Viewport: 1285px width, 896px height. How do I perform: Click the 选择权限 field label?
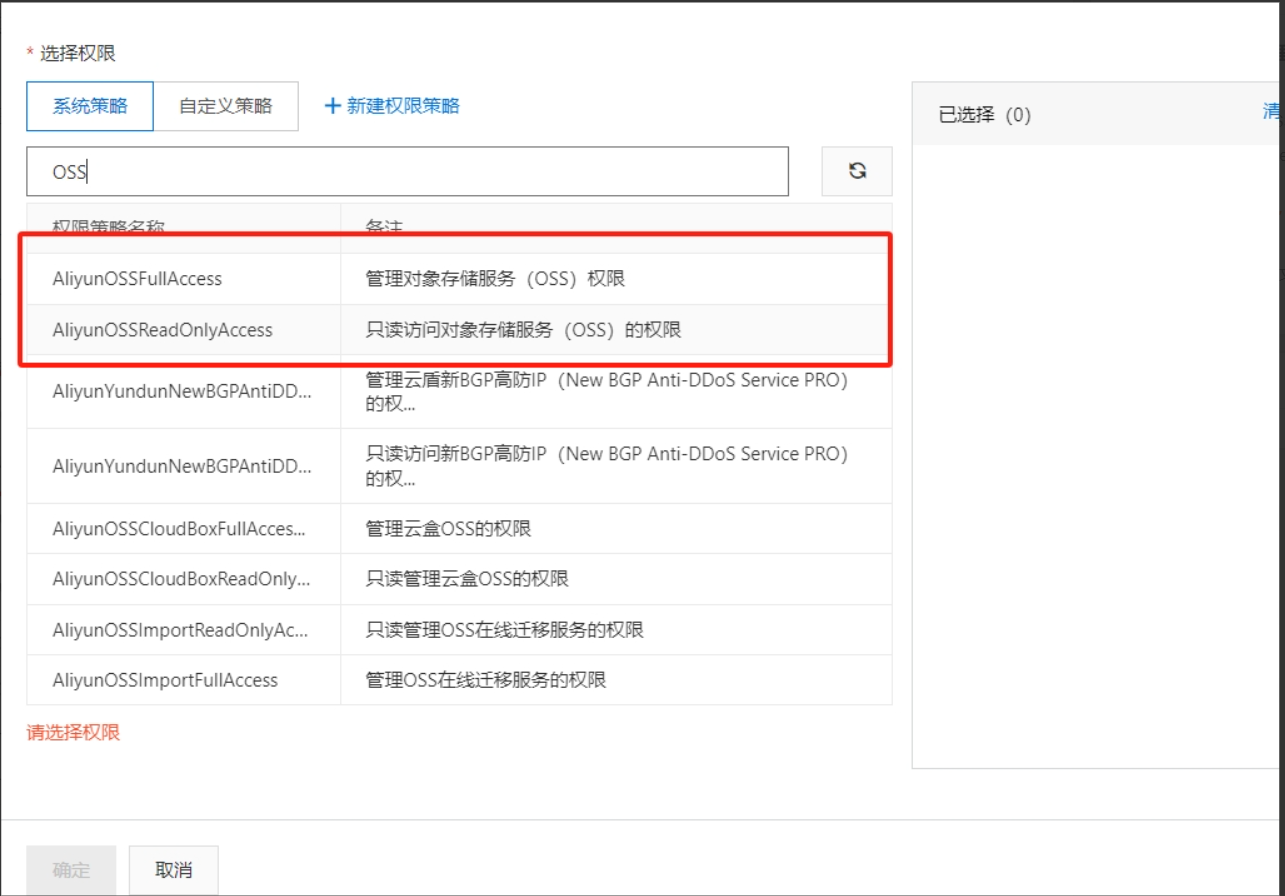pyautogui.click(x=77, y=54)
